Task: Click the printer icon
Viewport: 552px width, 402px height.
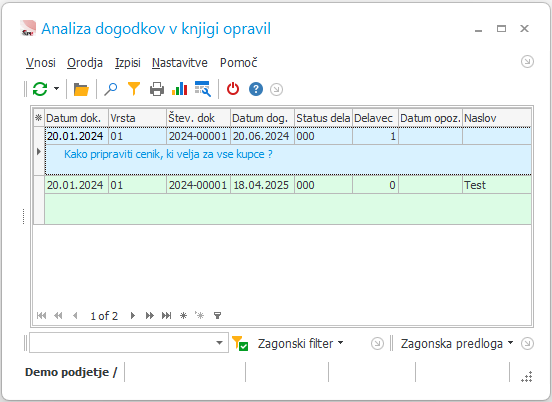Action: pyautogui.click(x=157, y=89)
